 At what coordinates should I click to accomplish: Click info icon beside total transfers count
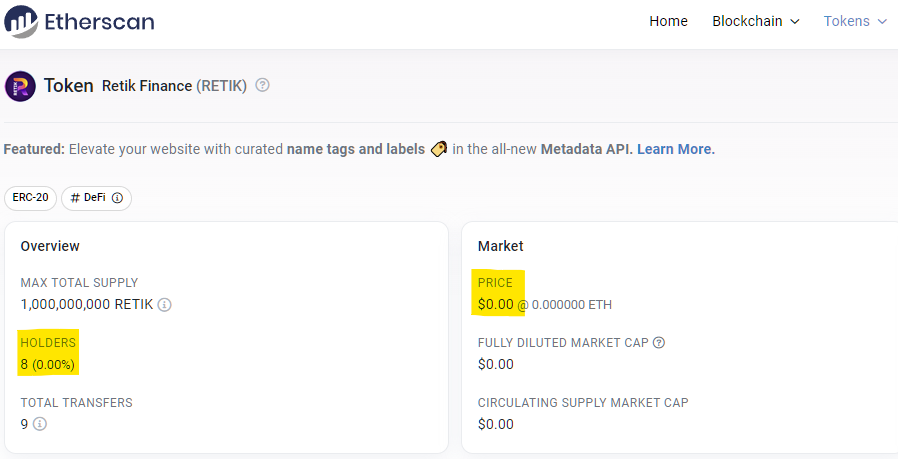(x=40, y=424)
